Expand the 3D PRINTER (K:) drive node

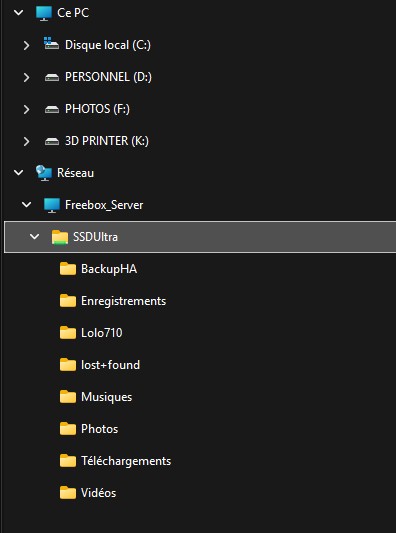coord(26,141)
